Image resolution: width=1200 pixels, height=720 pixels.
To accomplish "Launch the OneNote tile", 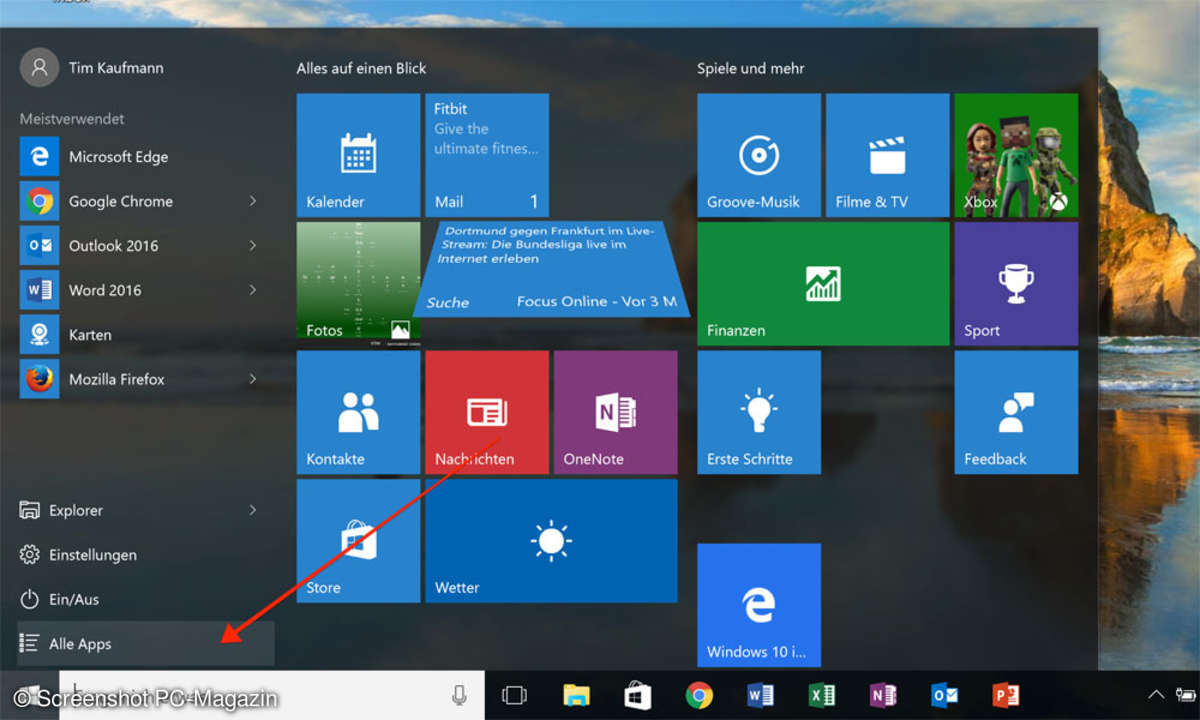I will coord(615,412).
